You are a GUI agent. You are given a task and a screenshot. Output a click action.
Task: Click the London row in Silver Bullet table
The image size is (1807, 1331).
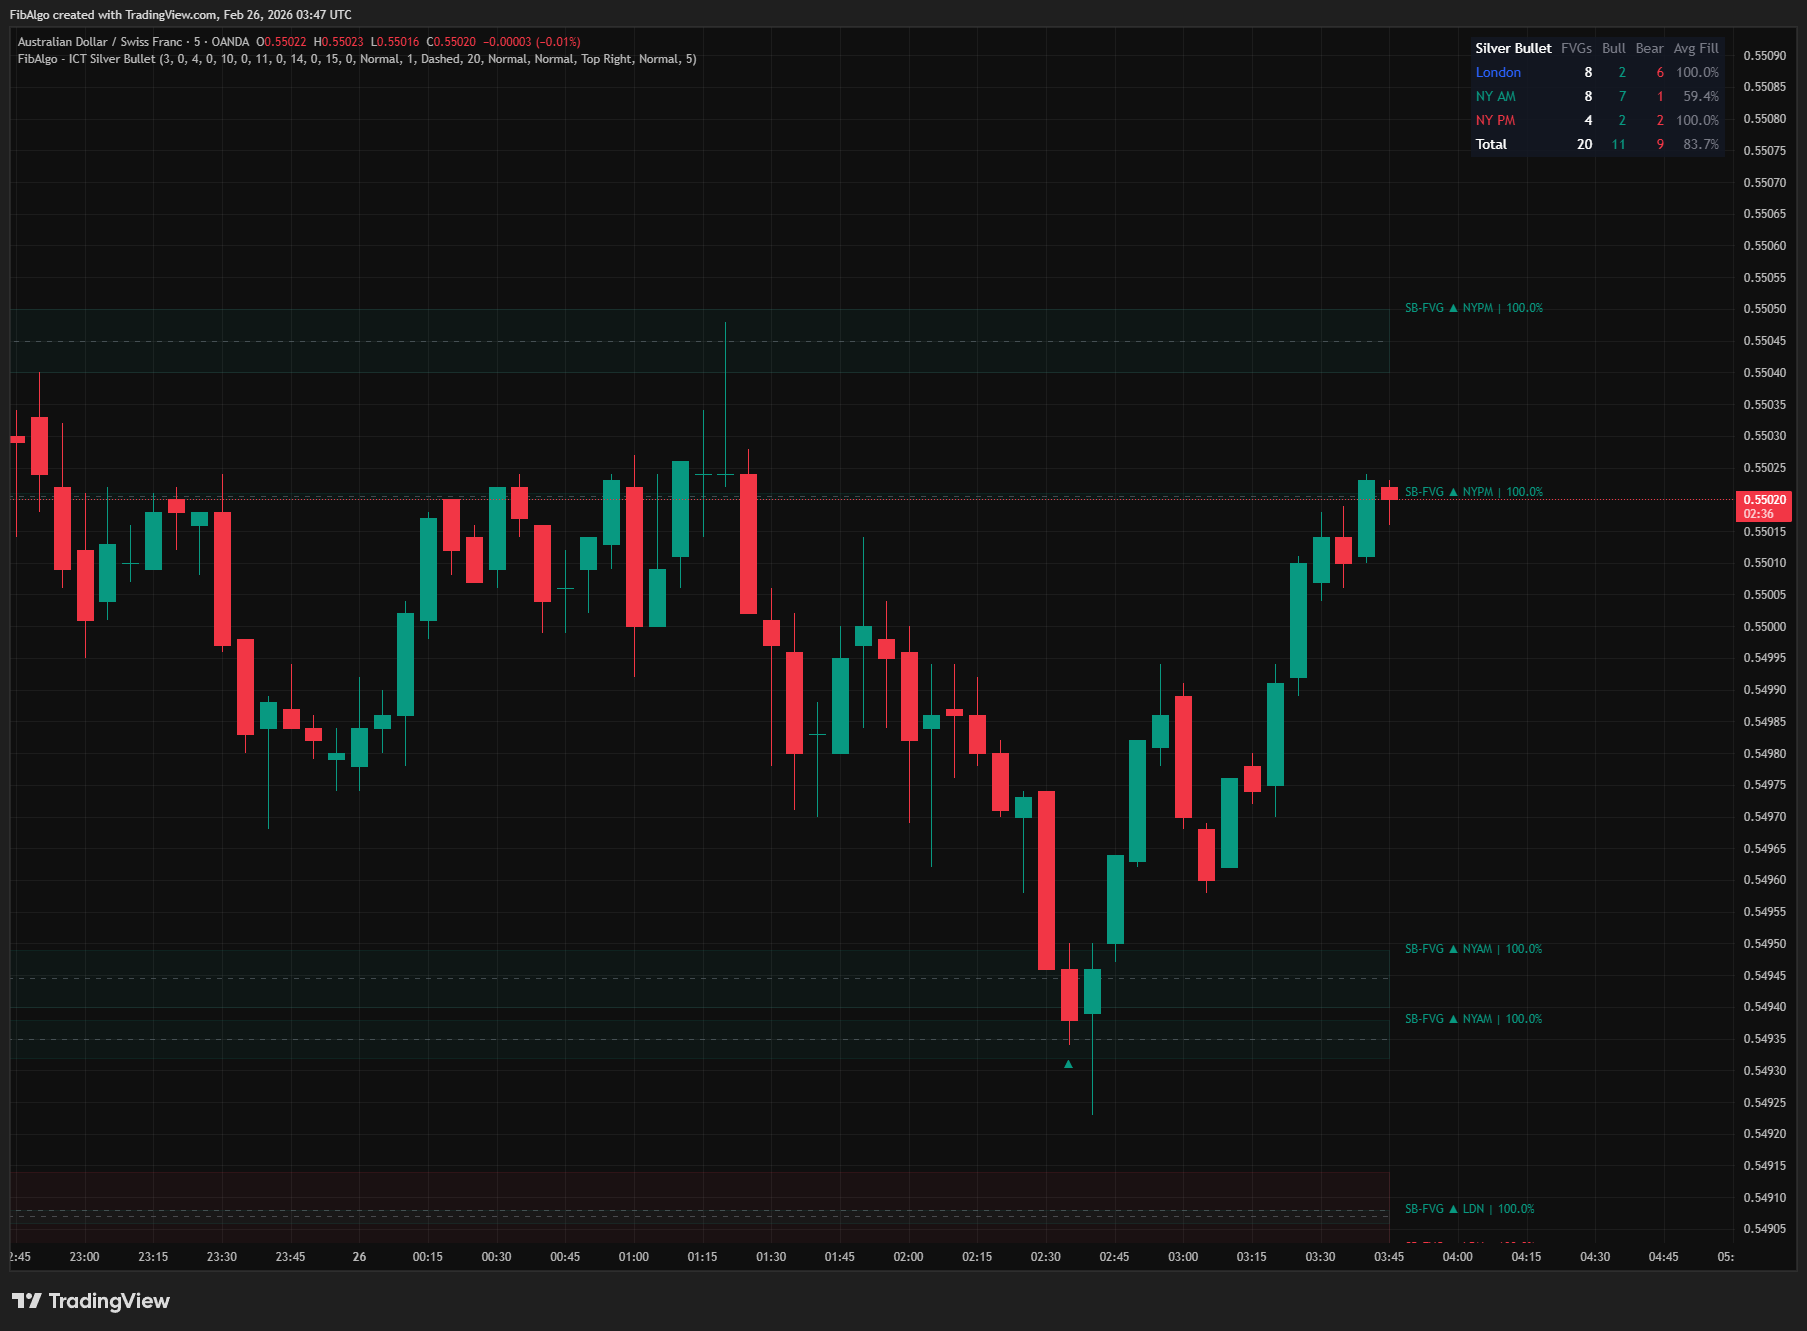pyautogui.click(x=1497, y=72)
